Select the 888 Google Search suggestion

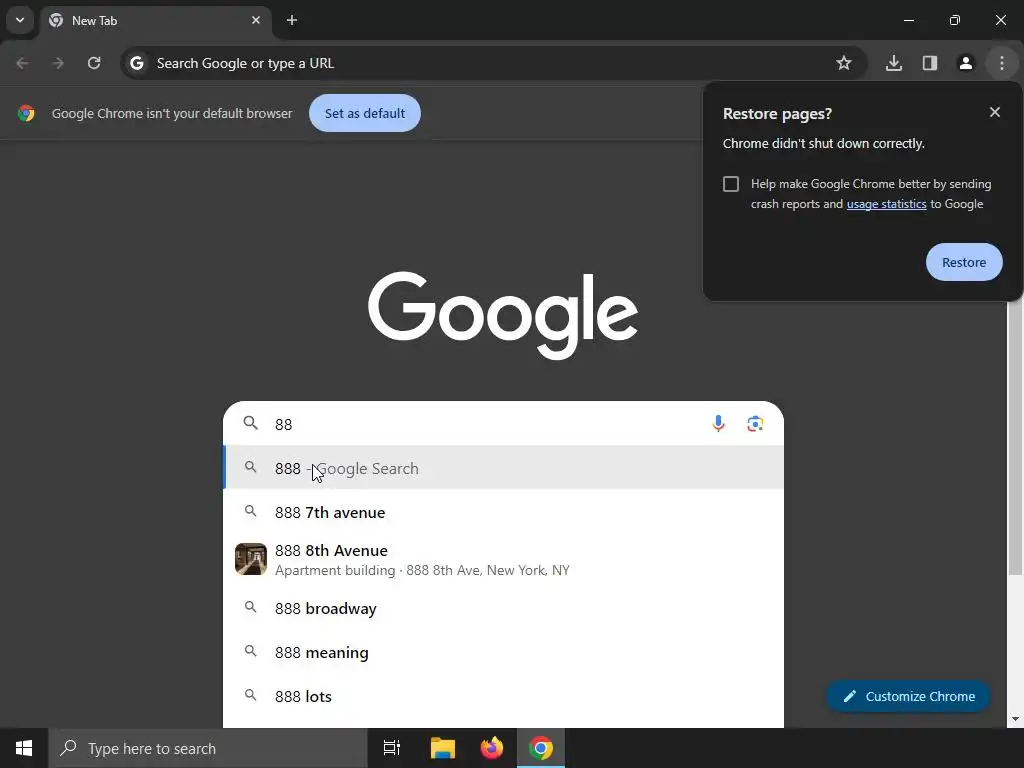click(x=503, y=468)
